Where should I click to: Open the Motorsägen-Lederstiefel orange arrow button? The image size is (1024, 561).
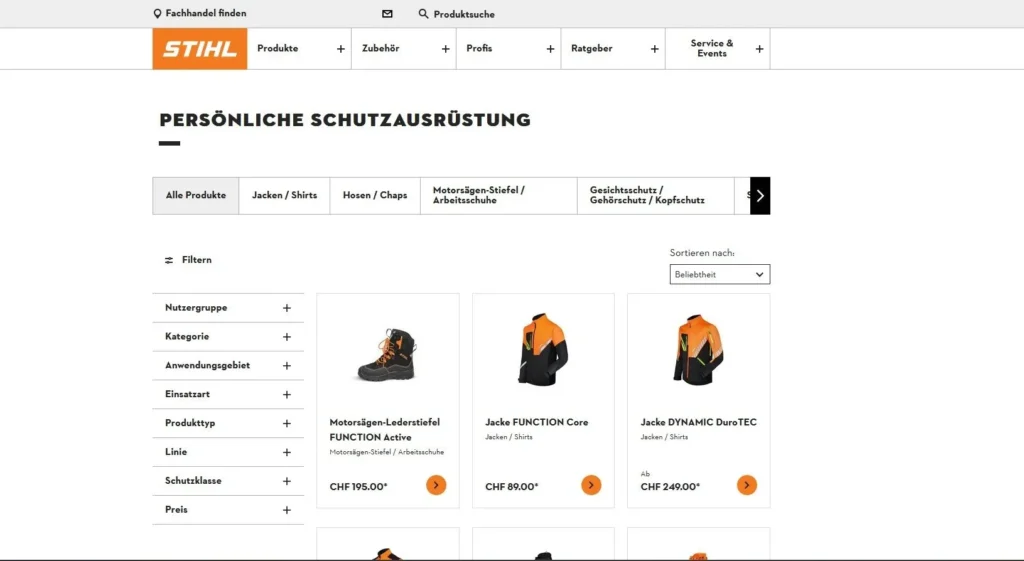(x=436, y=485)
